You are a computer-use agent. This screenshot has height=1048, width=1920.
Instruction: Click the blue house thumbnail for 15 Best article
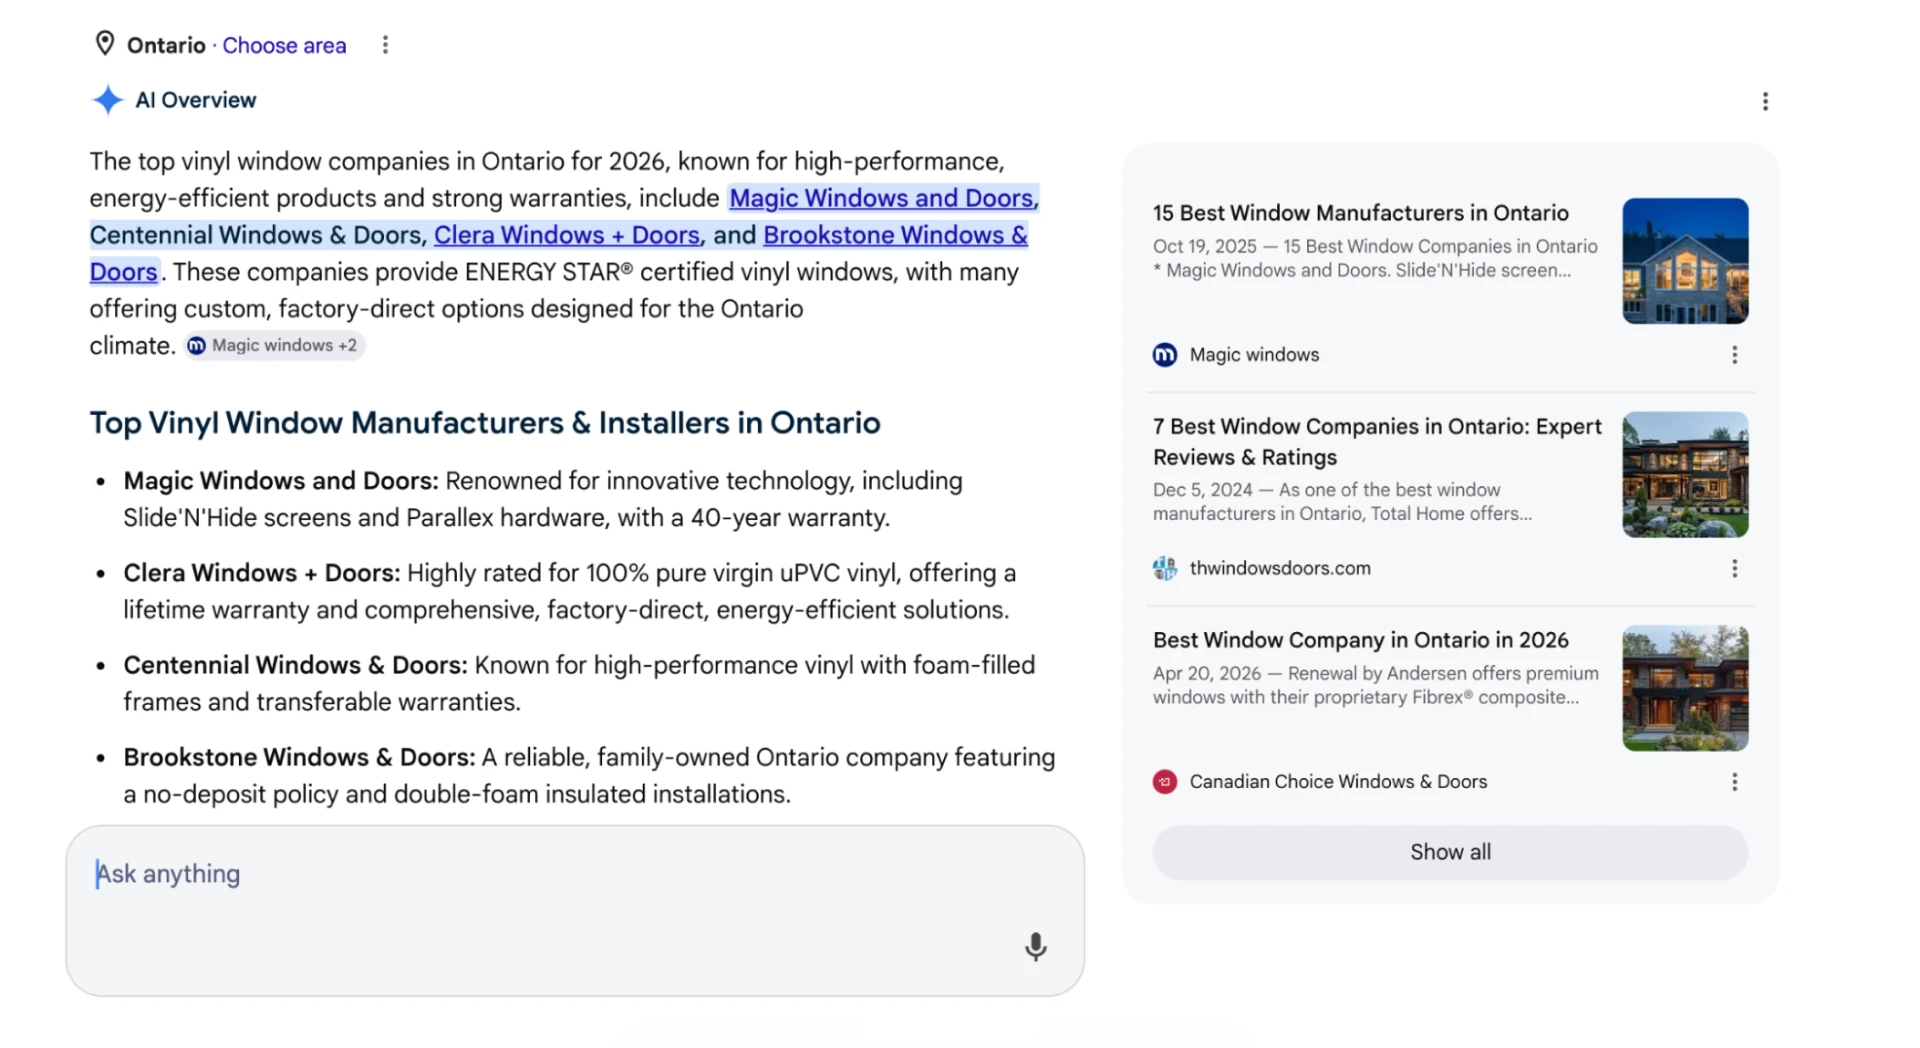point(1685,261)
